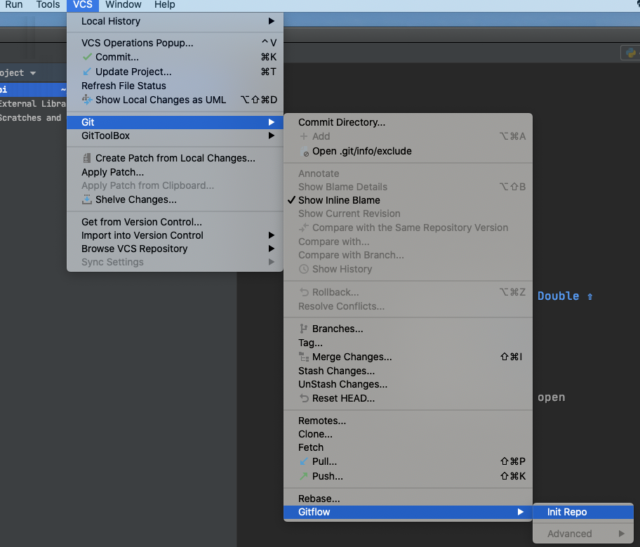Click the word open in editor
This screenshot has width=640, height=547.
[x=551, y=397]
